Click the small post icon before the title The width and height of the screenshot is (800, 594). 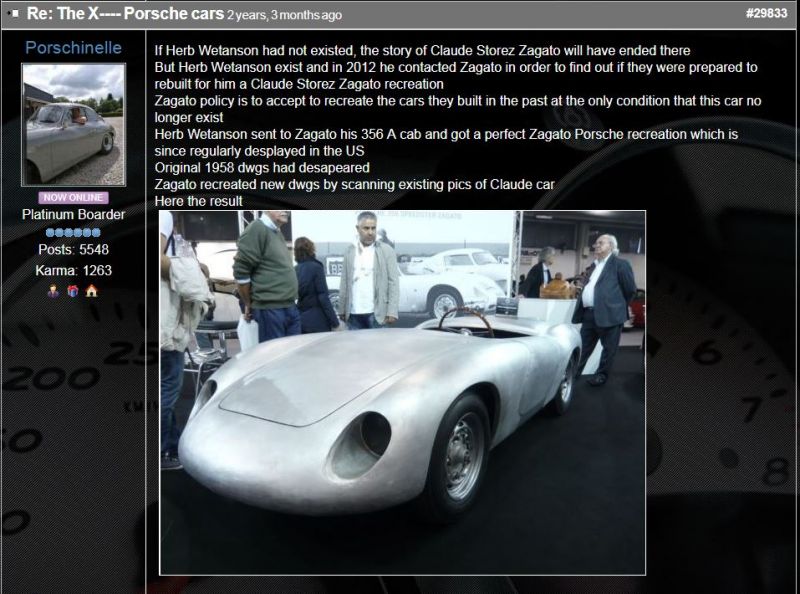point(14,14)
